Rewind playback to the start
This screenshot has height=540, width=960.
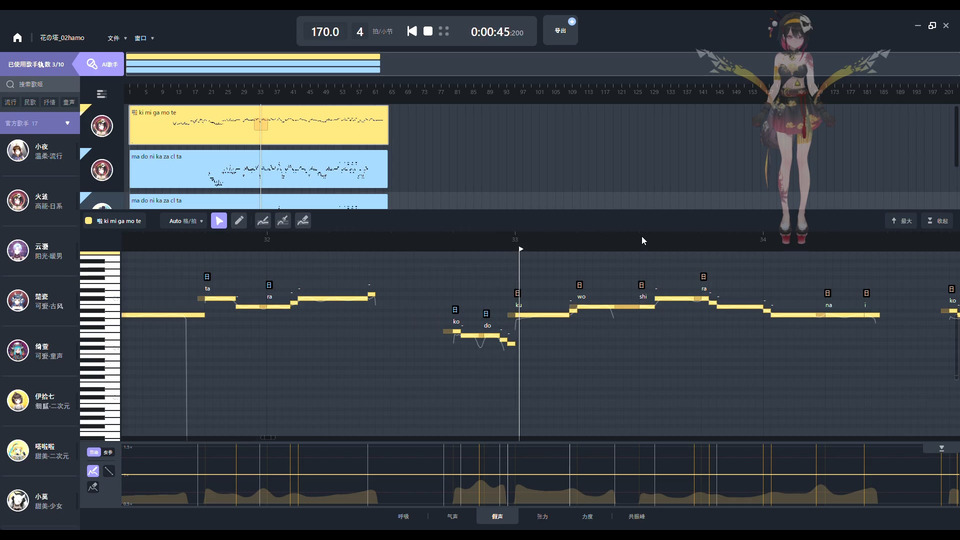coord(412,31)
